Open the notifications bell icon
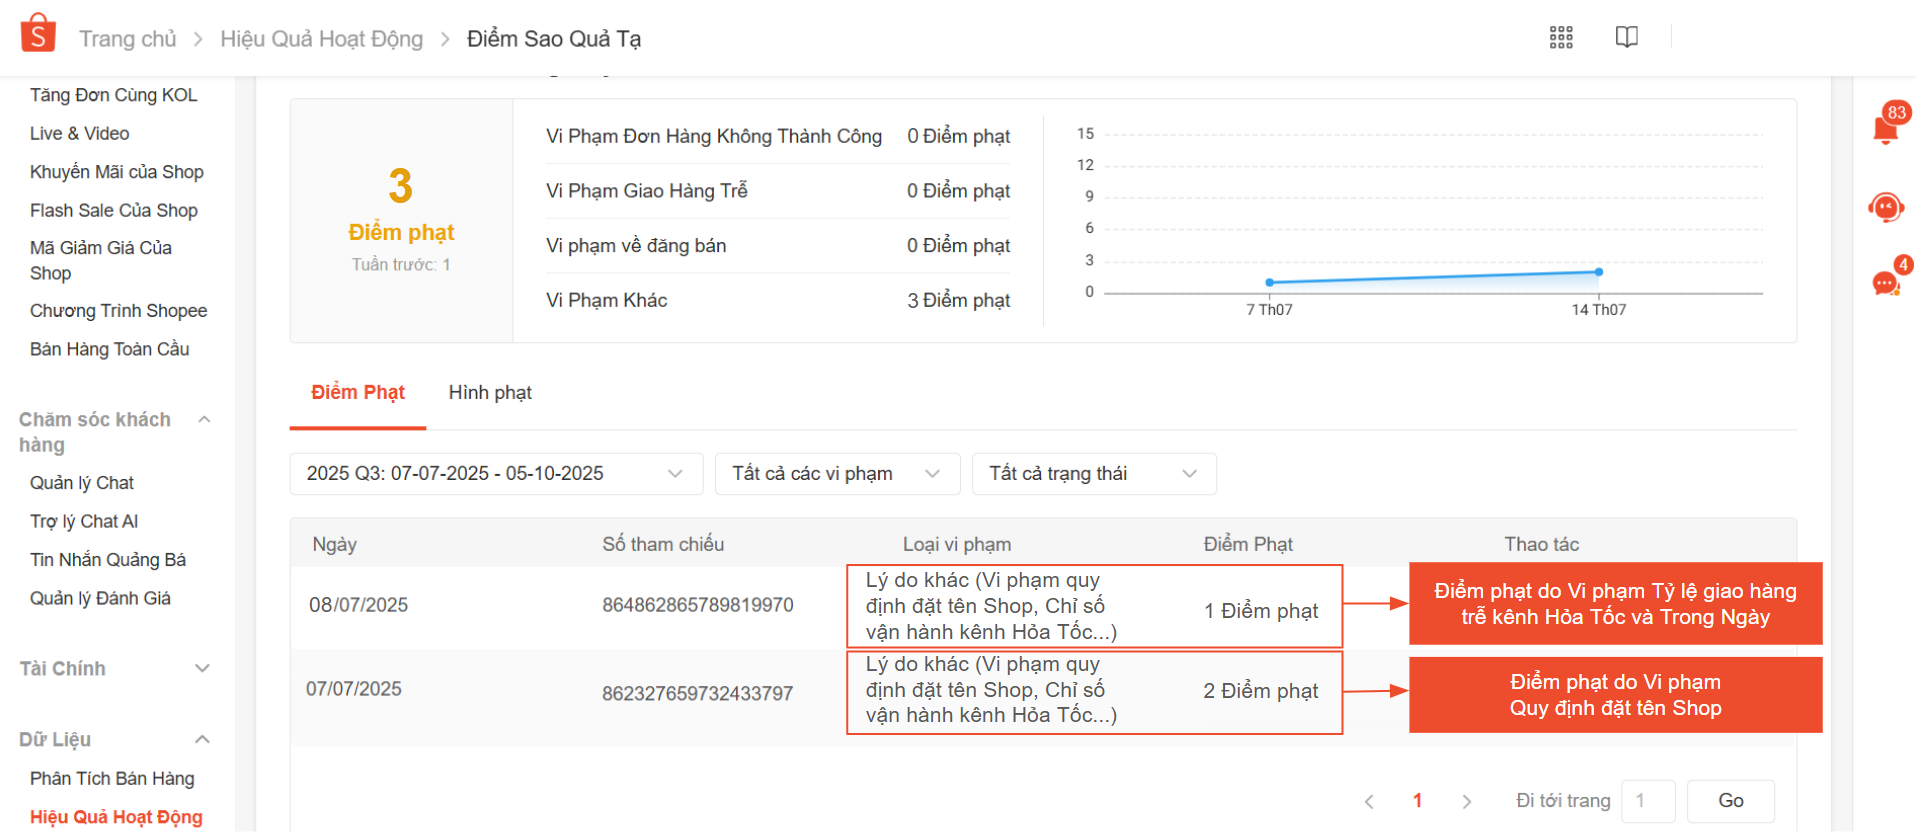The width and height of the screenshot is (1916, 837). (x=1886, y=128)
